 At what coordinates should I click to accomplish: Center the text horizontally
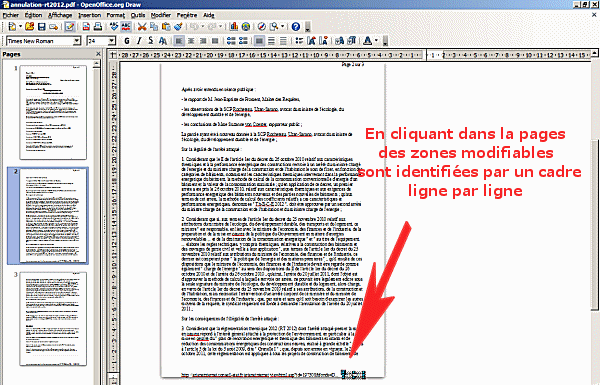coord(191,41)
